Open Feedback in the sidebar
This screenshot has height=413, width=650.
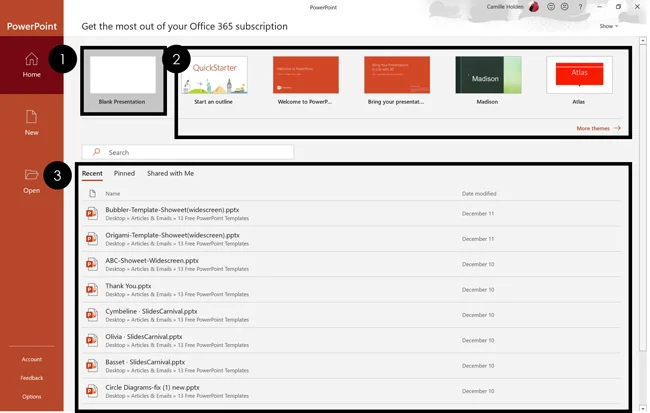[x=32, y=378]
